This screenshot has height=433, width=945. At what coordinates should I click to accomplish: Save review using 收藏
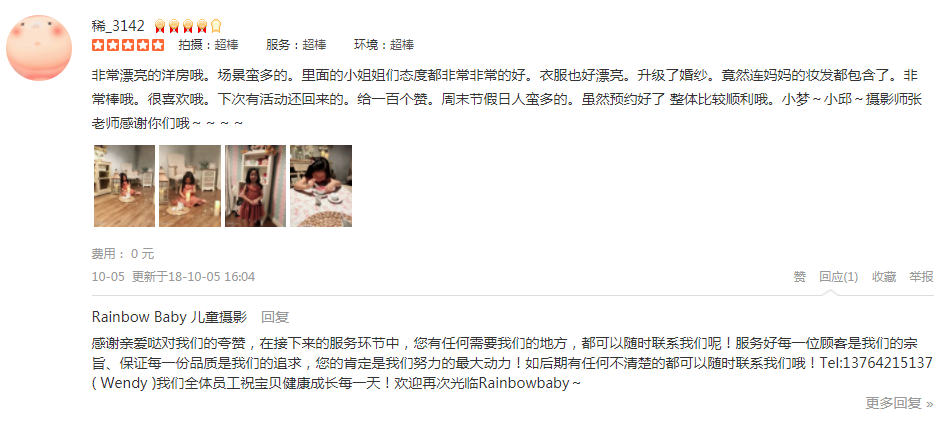point(884,277)
